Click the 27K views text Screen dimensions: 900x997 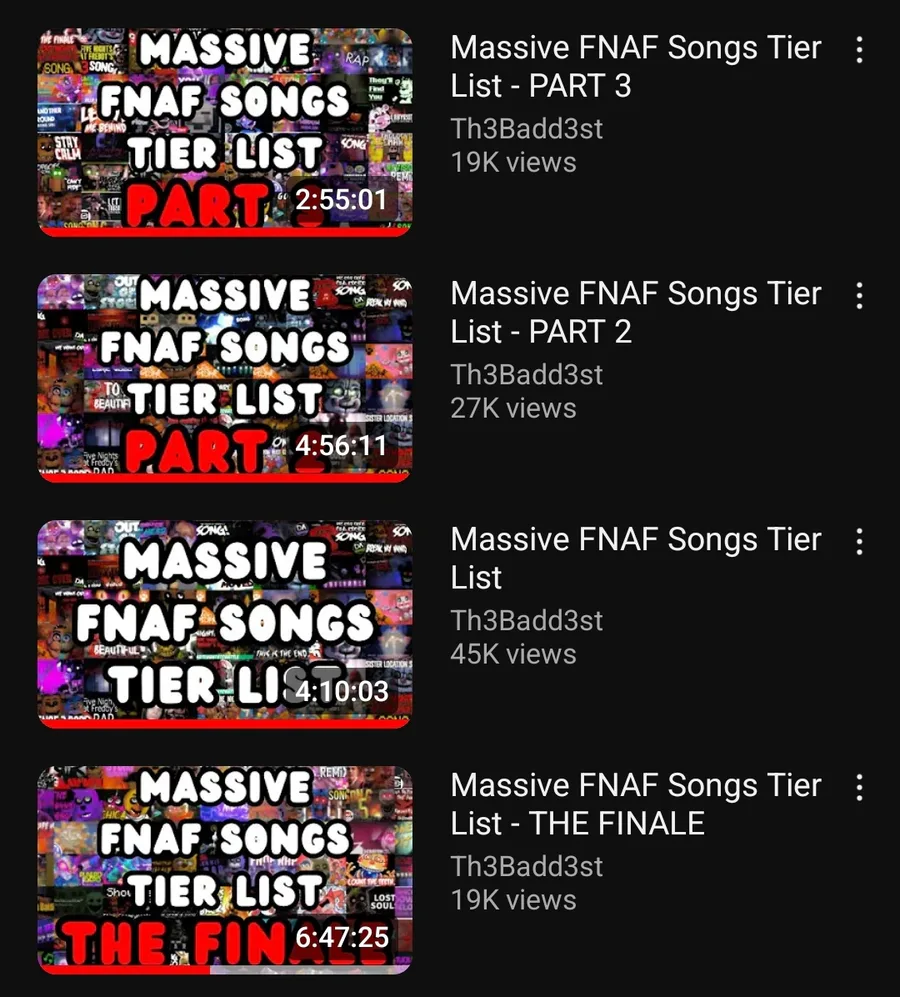click(x=513, y=408)
